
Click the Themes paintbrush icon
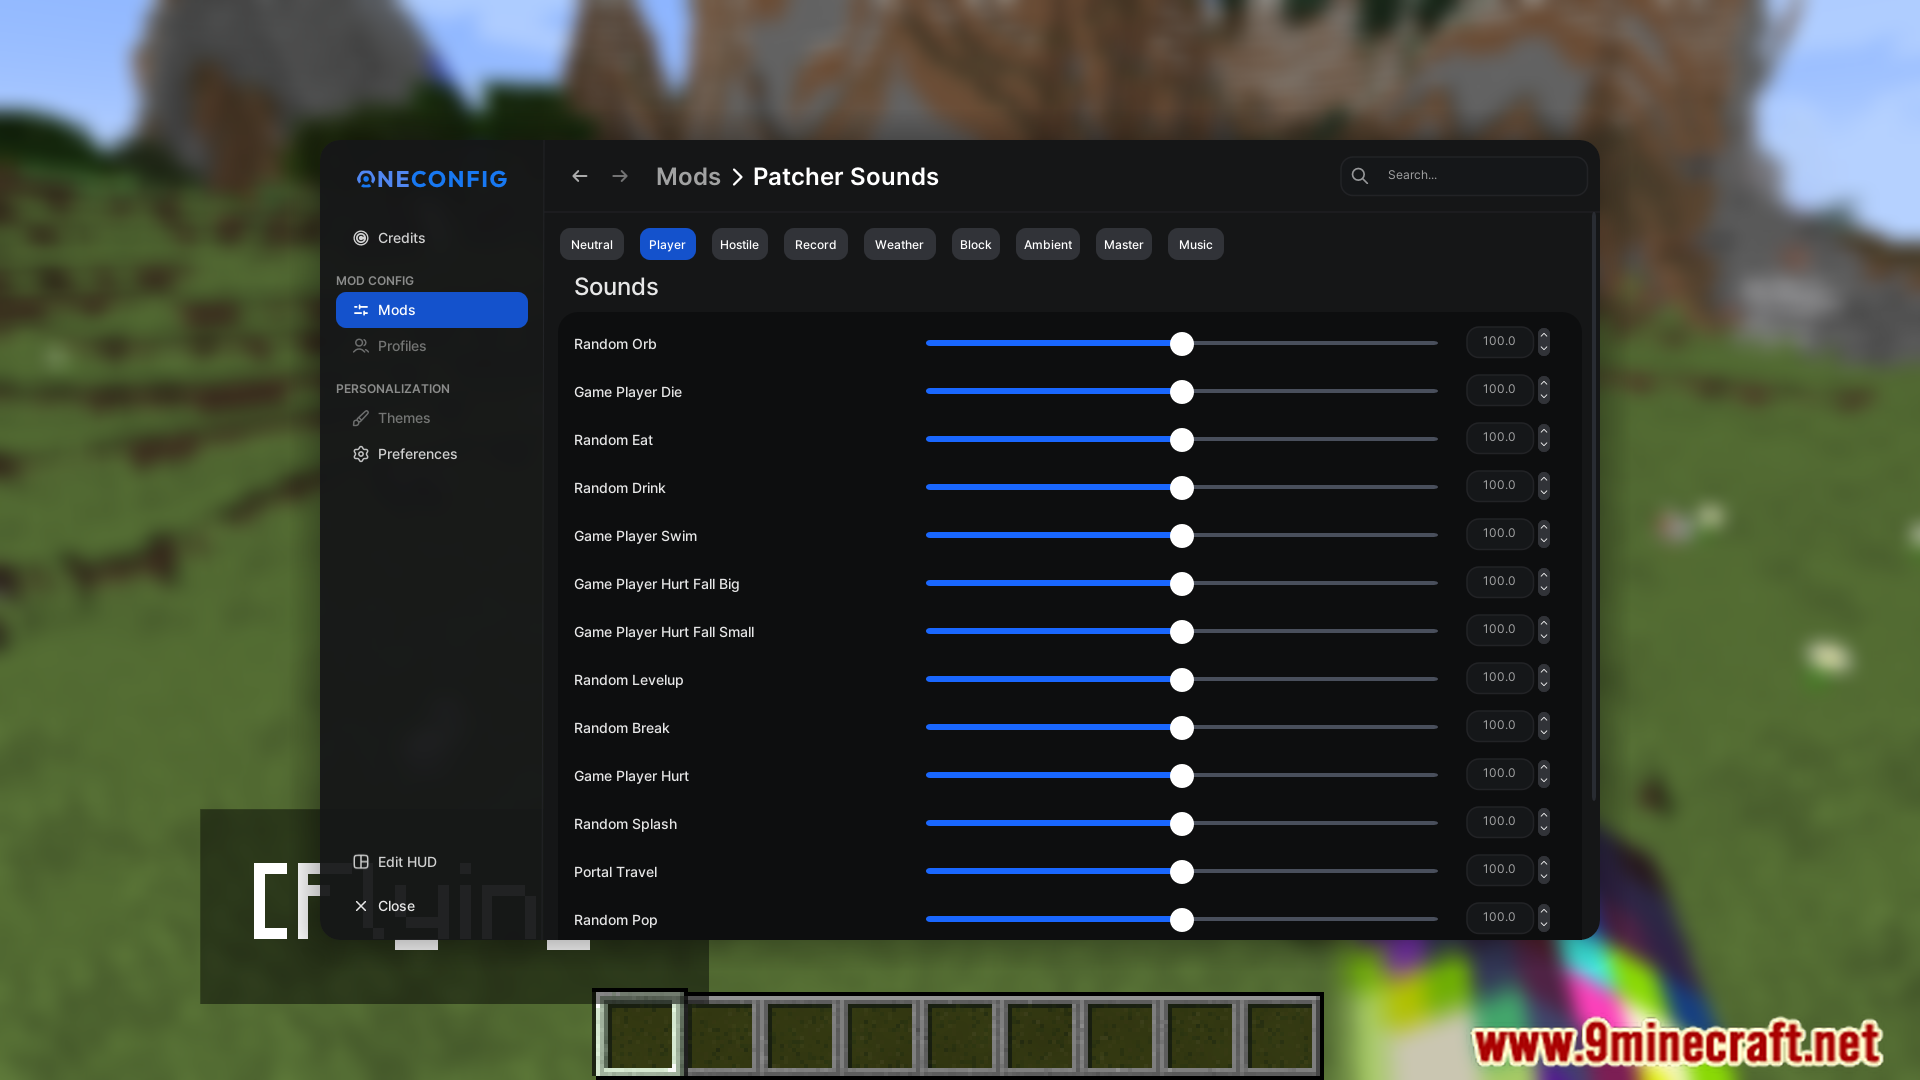[x=361, y=418]
